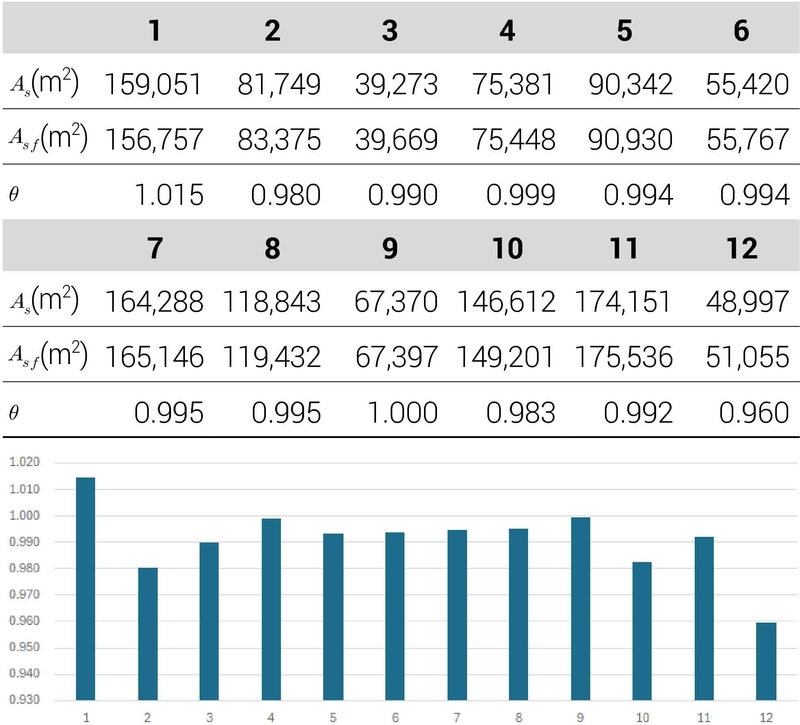Select the cell with value 174,151
Screen dimensions: 800x725
[x=624, y=302]
